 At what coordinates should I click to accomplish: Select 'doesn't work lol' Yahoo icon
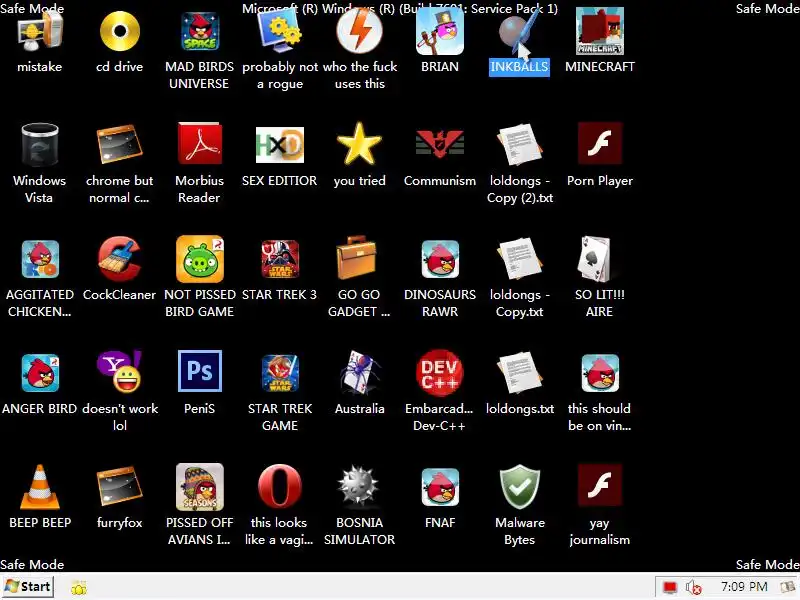coord(119,371)
